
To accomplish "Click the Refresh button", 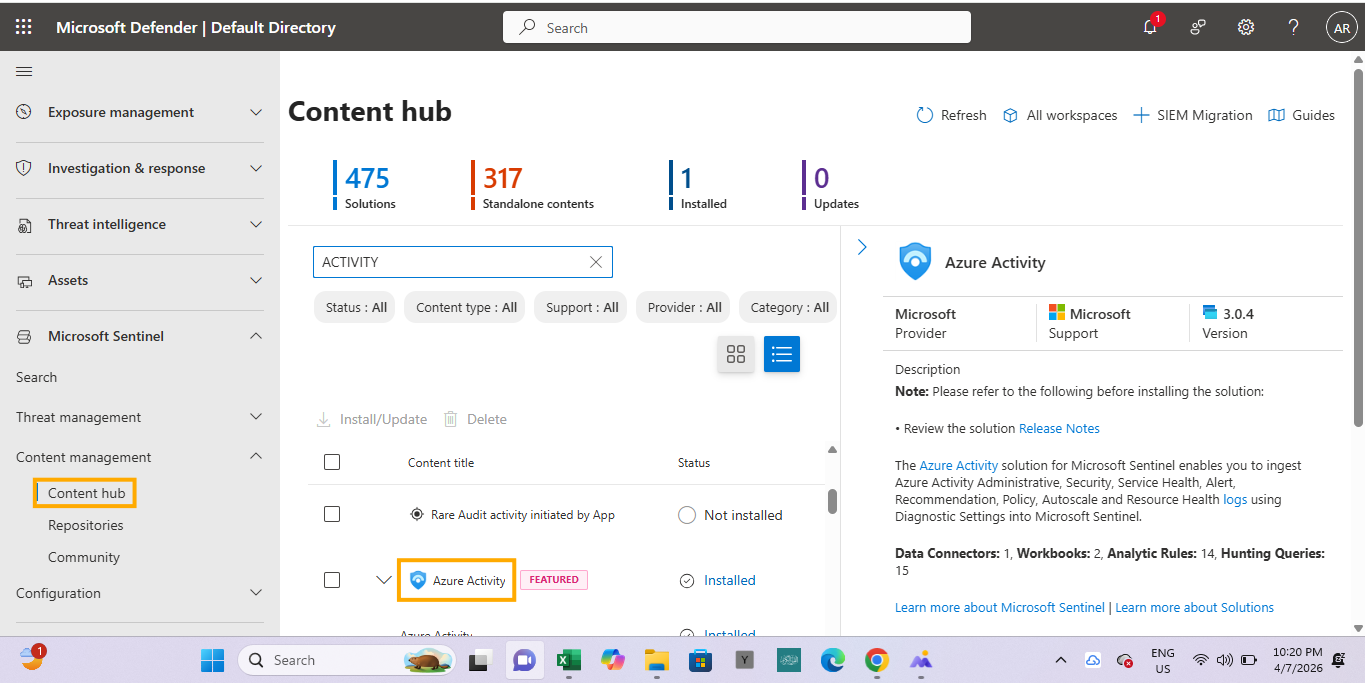I will coord(951,115).
